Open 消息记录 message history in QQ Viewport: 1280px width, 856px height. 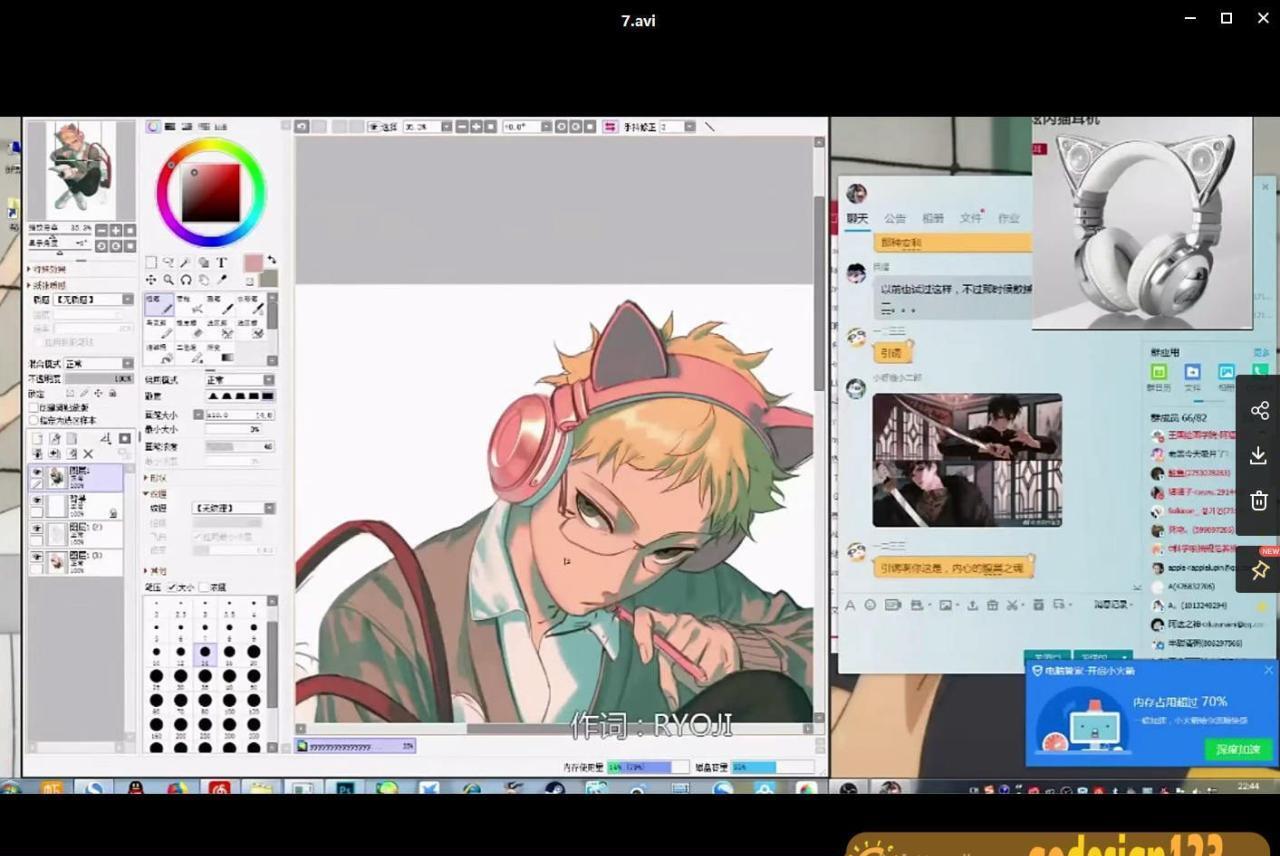click(1112, 604)
